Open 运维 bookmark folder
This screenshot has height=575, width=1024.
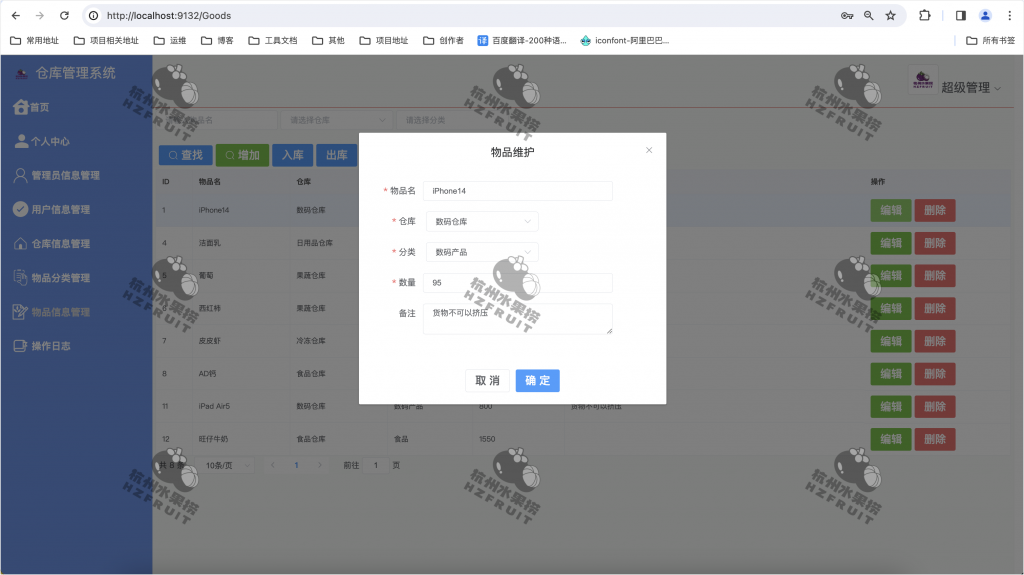(x=170, y=41)
